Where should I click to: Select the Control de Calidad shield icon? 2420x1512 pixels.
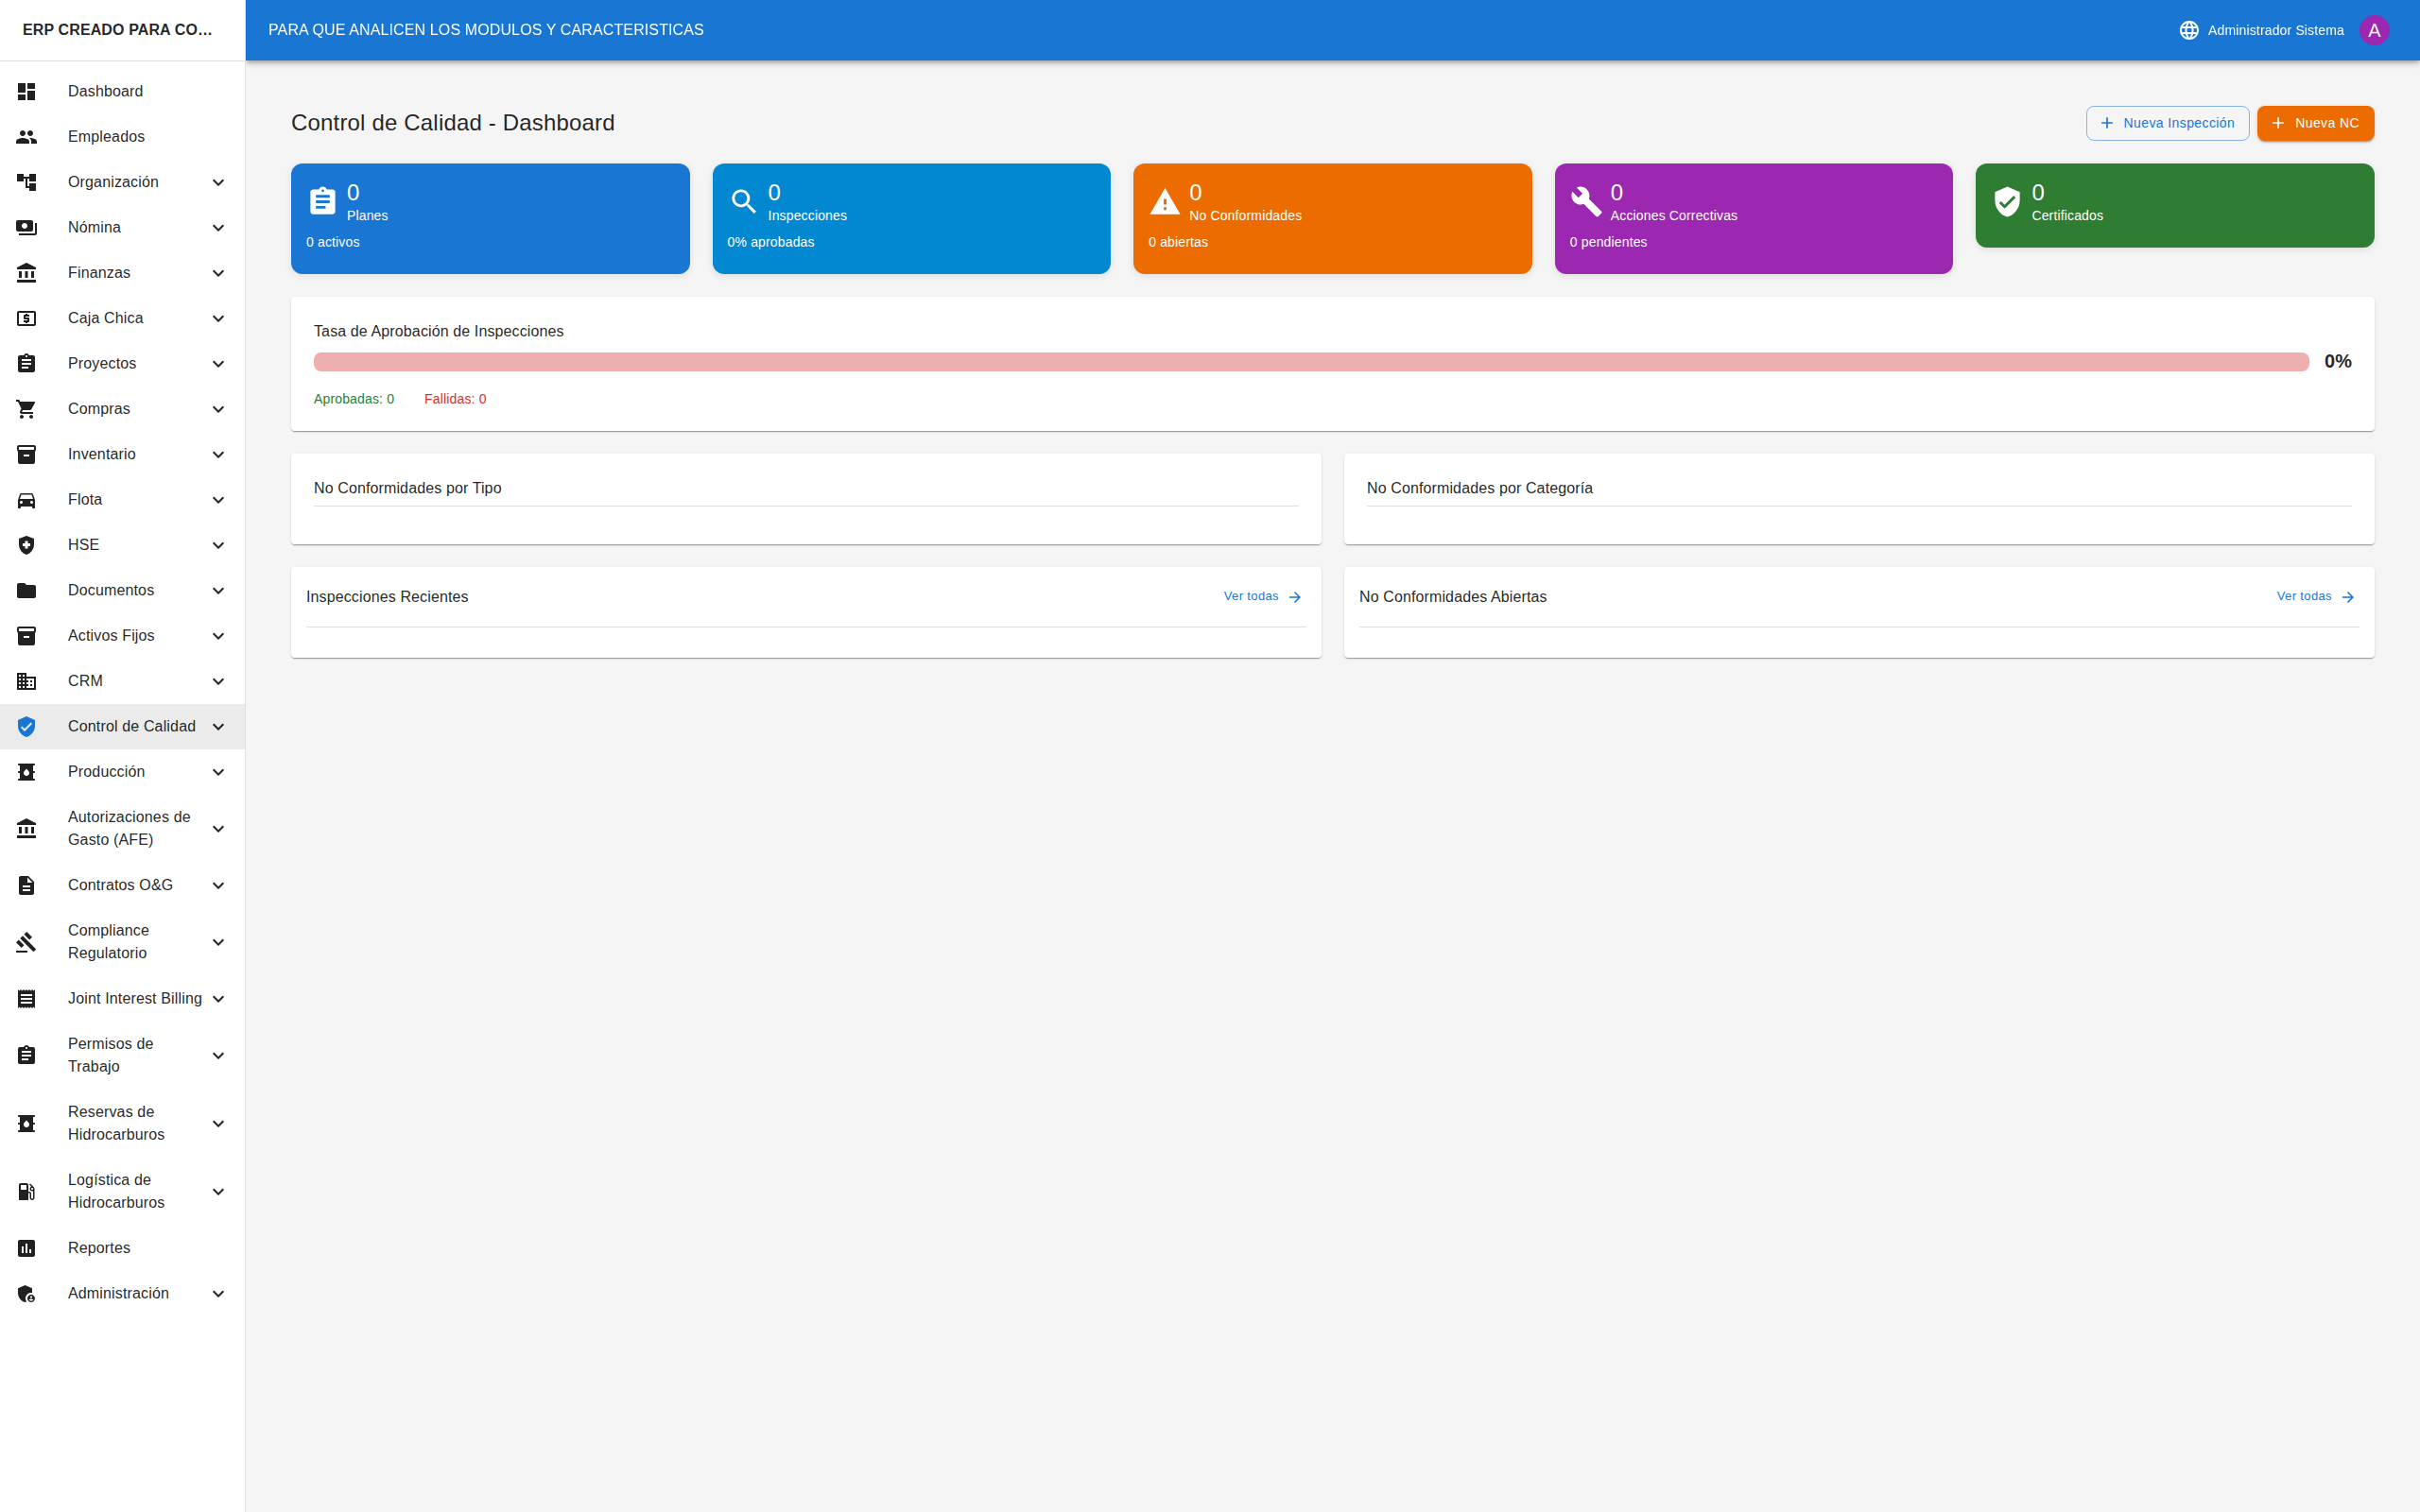point(26,726)
